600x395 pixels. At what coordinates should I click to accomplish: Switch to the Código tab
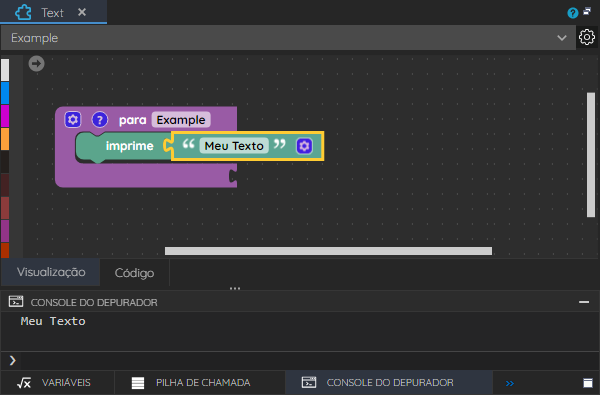tap(134, 273)
